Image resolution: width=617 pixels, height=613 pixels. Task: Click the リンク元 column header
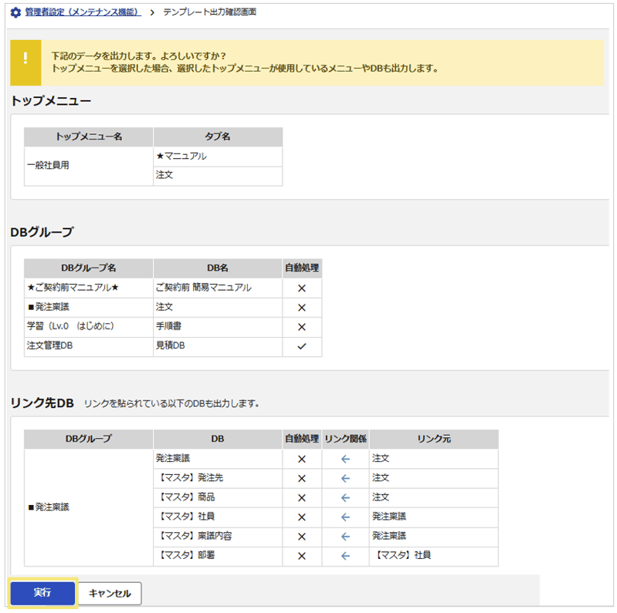coord(434,439)
